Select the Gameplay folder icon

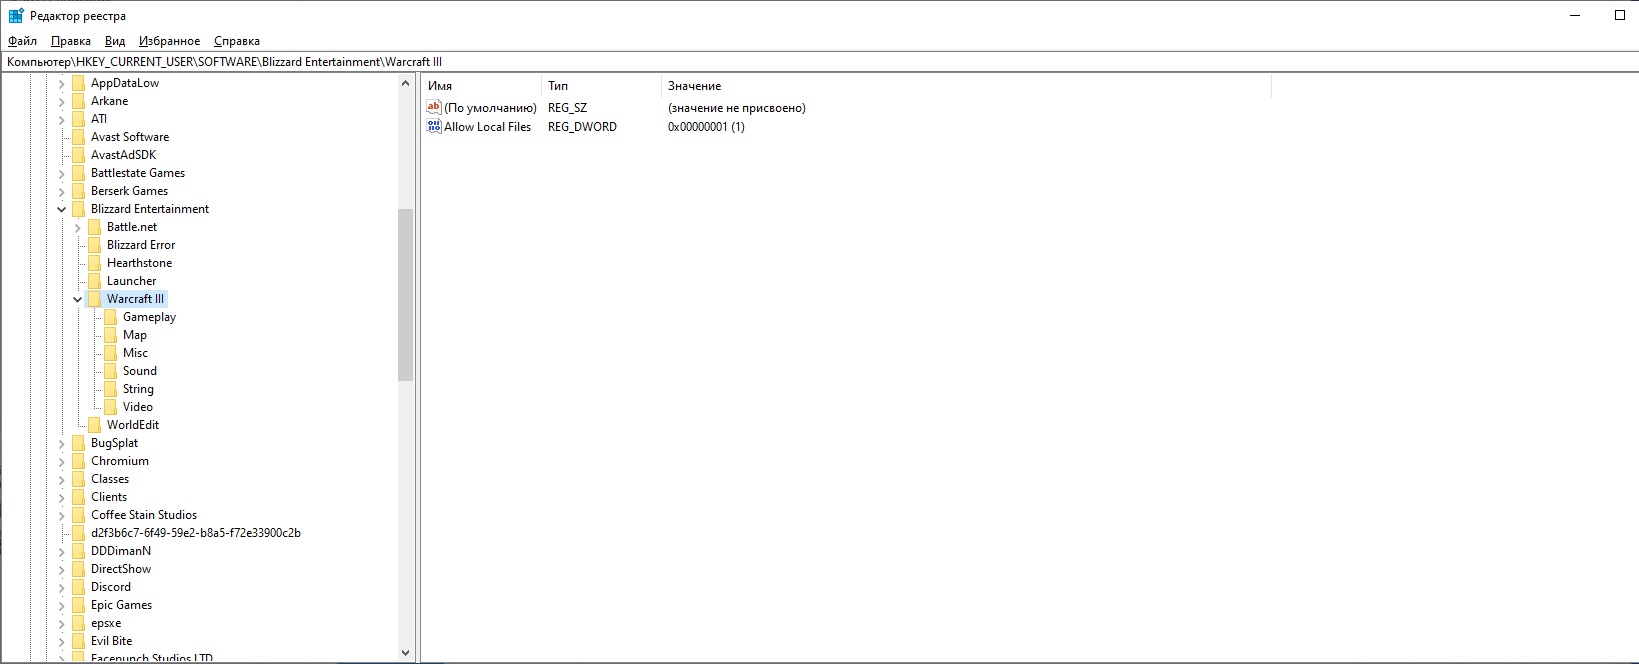pos(111,317)
